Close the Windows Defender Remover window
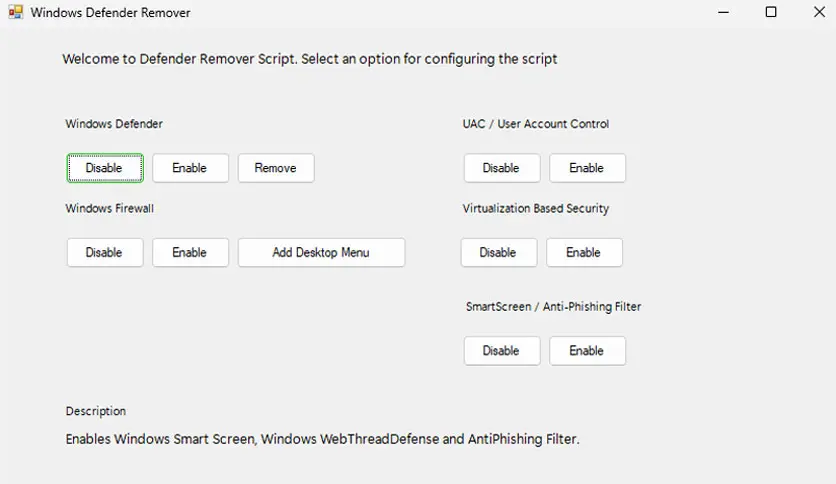The width and height of the screenshot is (836, 484). pyautogui.click(x=819, y=12)
